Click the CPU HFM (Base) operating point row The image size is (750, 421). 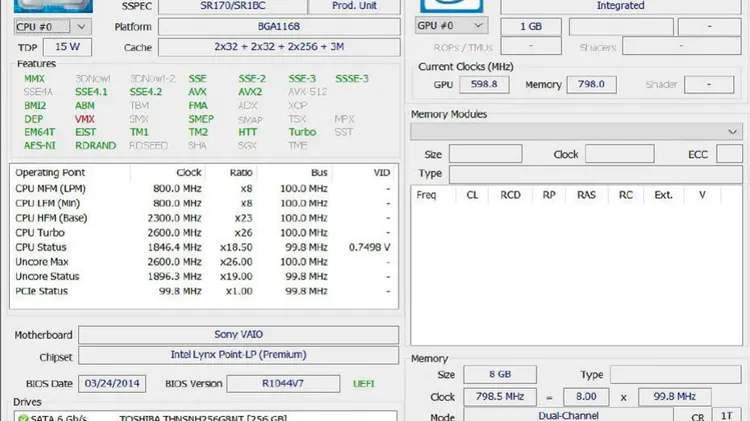pos(204,218)
